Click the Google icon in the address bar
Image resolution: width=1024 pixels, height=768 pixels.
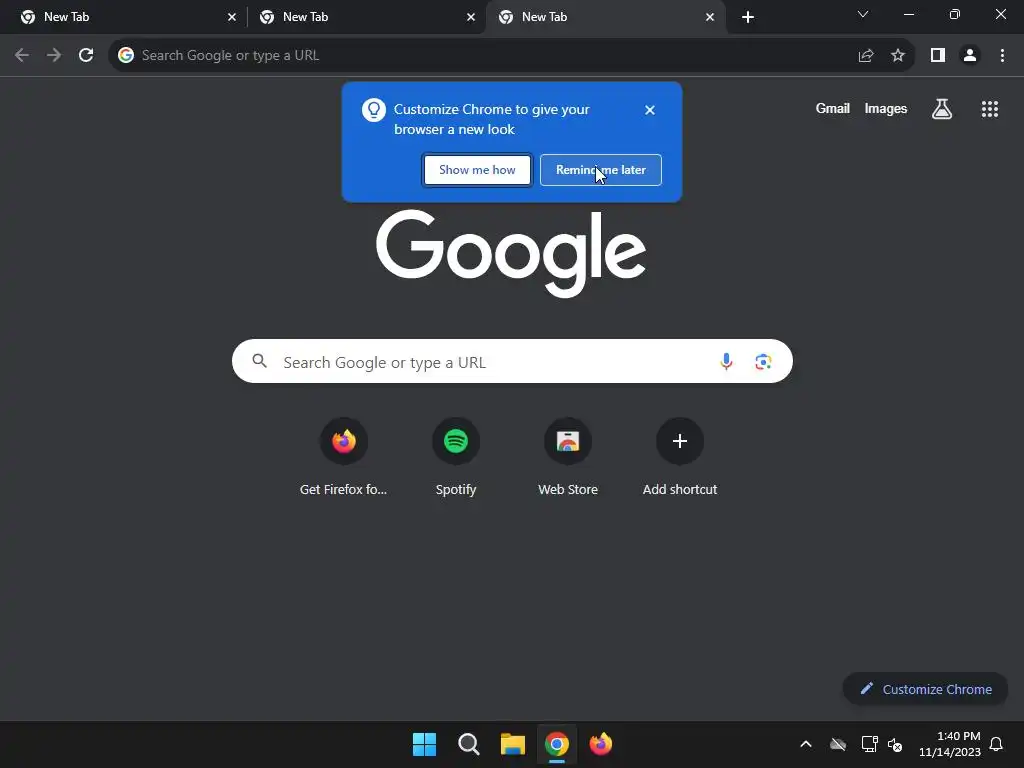(125, 56)
